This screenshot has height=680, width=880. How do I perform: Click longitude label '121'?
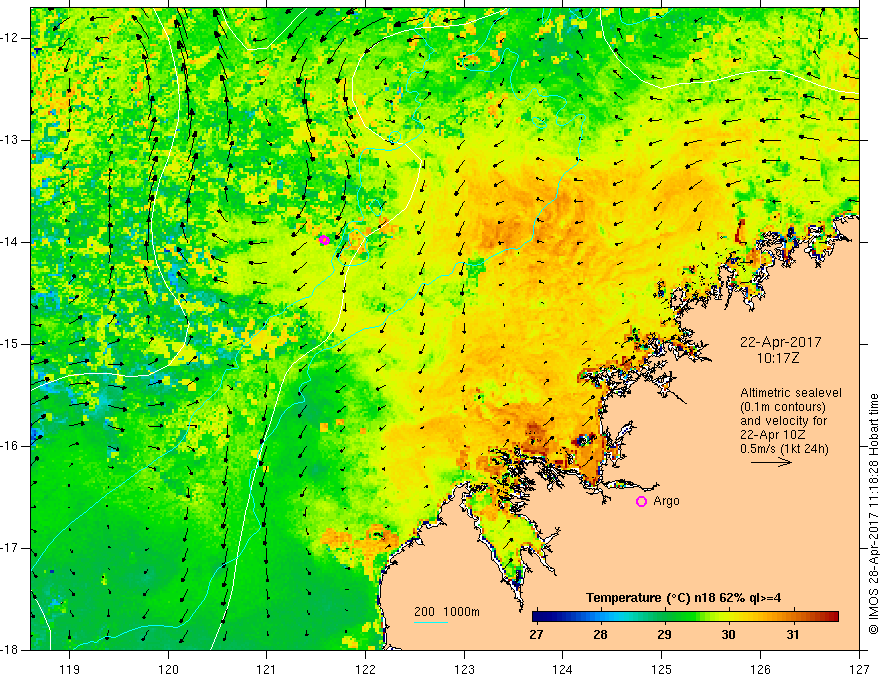pyautogui.click(x=267, y=669)
